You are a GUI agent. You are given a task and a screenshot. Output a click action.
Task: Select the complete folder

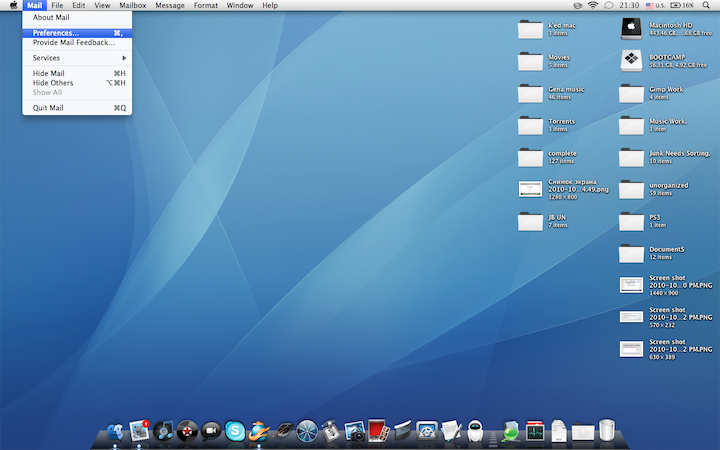530,158
